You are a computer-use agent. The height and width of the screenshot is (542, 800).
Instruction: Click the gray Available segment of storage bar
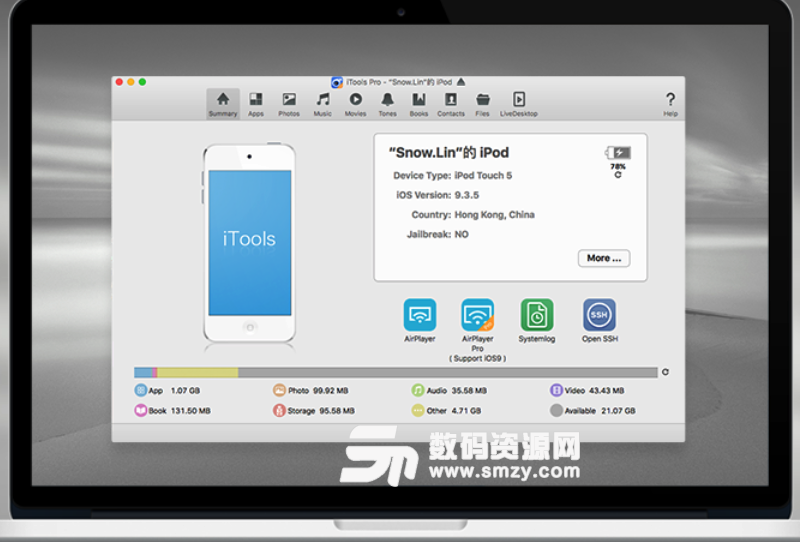point(447,373)
